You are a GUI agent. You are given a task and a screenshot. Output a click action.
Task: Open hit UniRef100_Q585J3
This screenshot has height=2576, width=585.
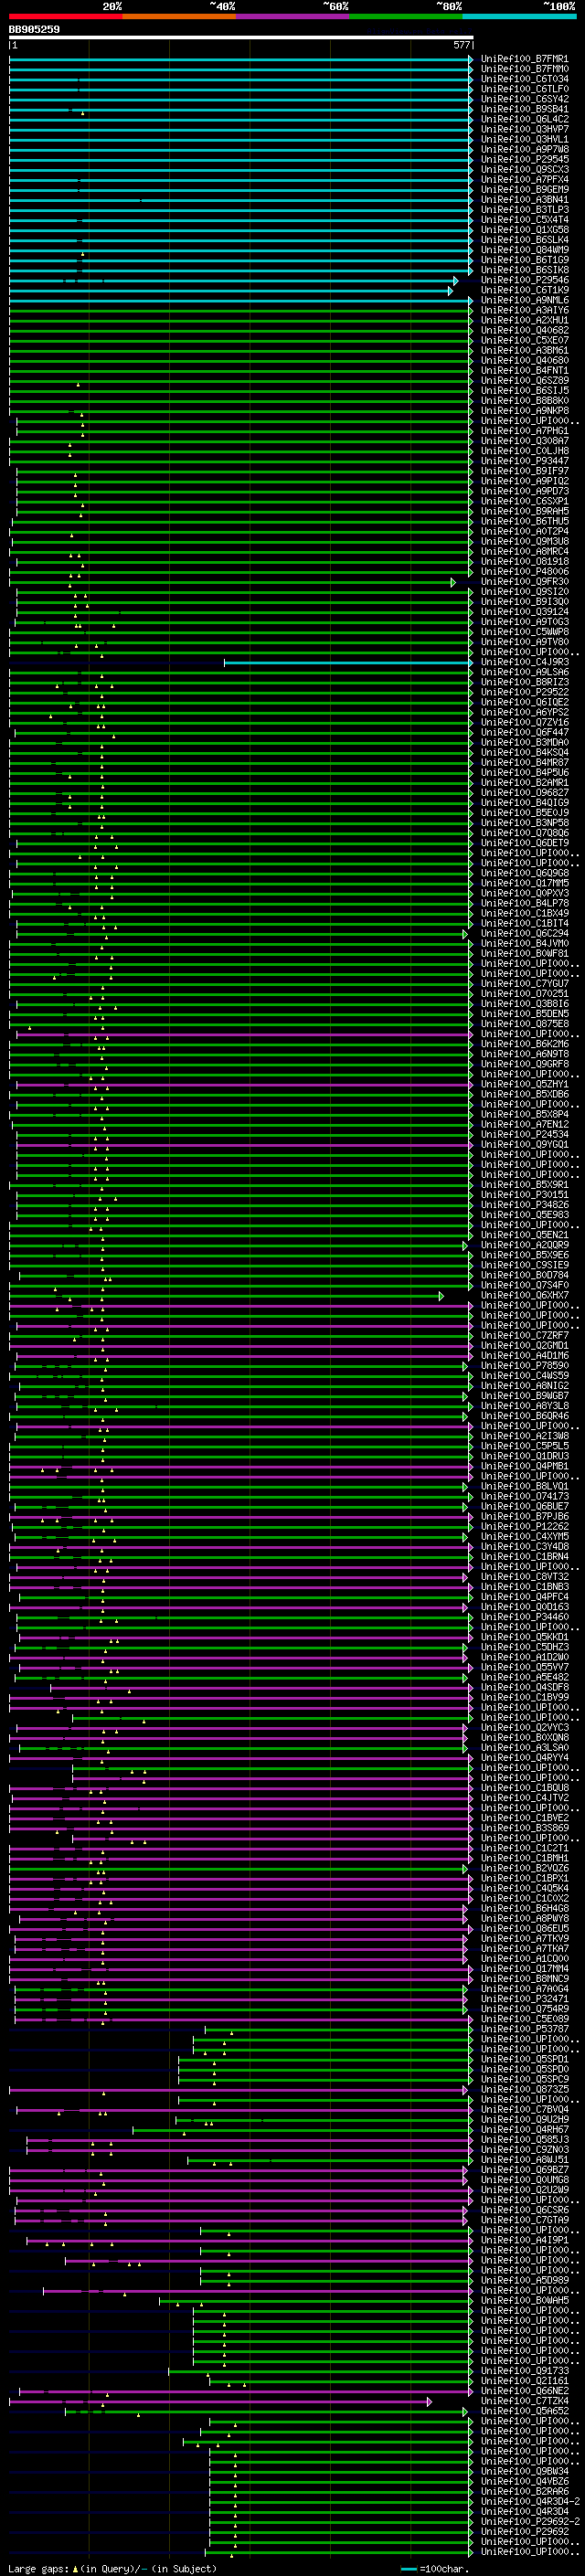[x=524, y=2140]
